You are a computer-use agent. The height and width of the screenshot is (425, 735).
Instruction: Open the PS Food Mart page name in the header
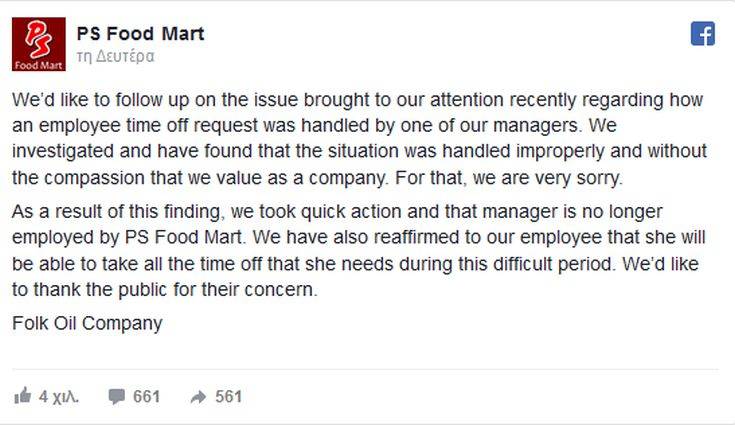pyautogui.click(x=141, y=34)
